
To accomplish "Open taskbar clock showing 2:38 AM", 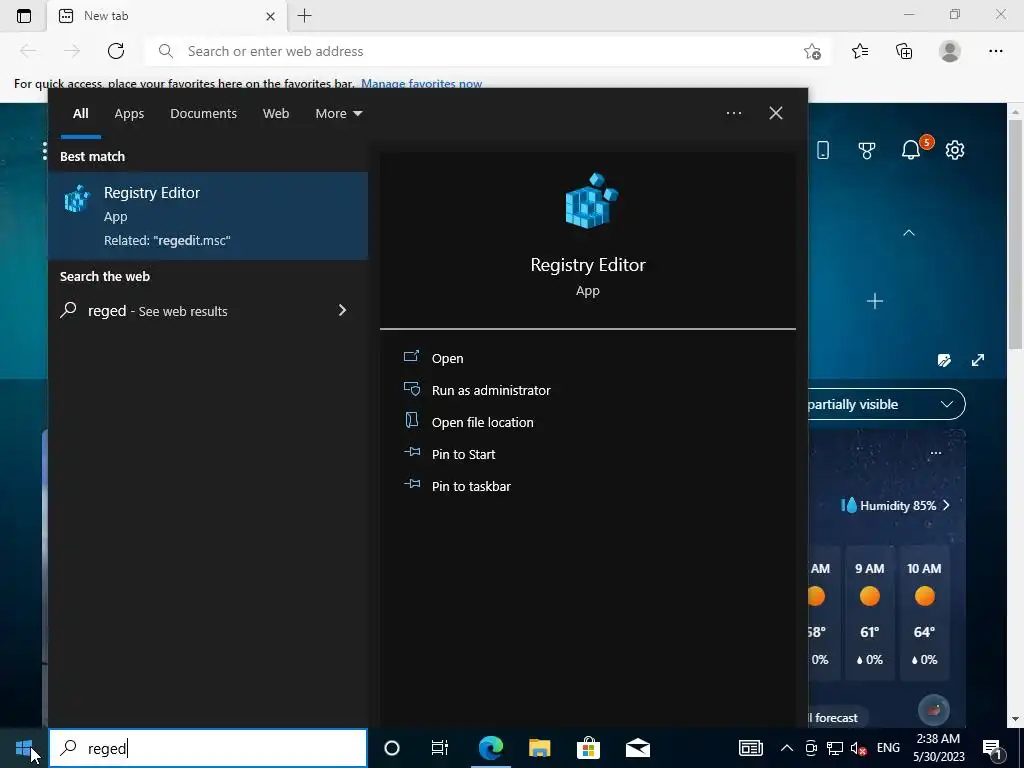I will tap(938, 748).
